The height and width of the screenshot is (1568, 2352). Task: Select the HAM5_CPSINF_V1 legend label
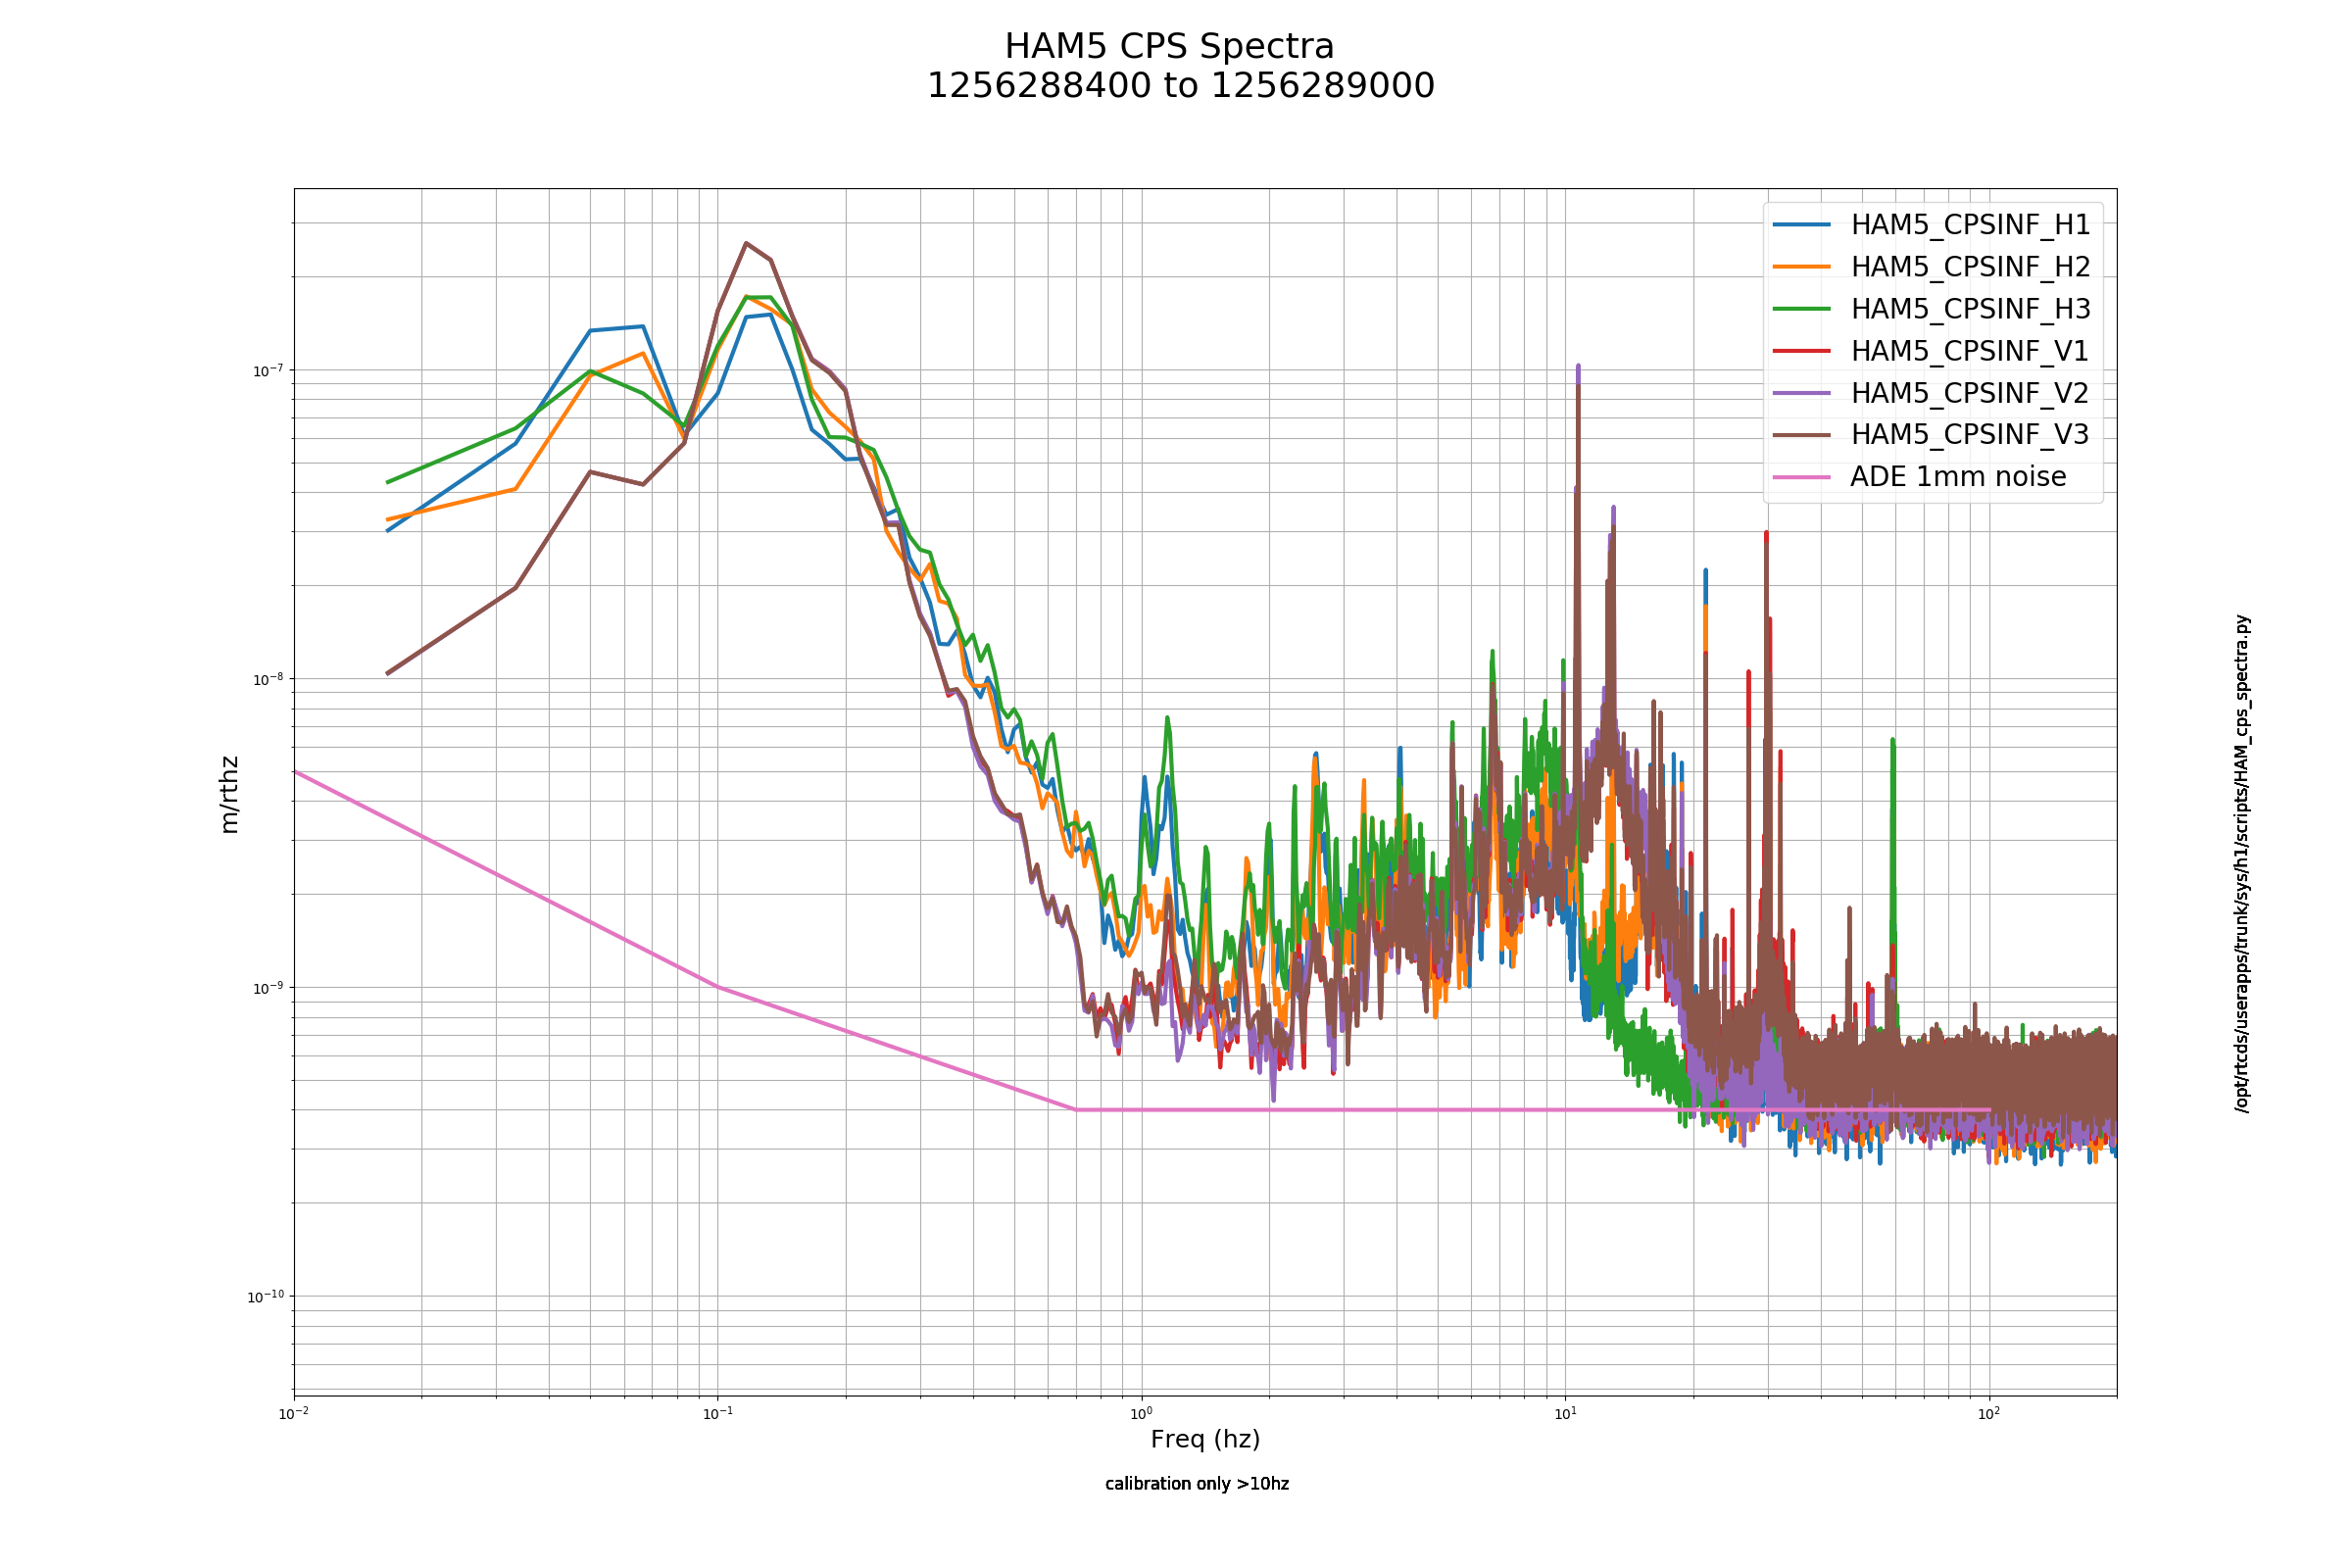(1970, 351)
